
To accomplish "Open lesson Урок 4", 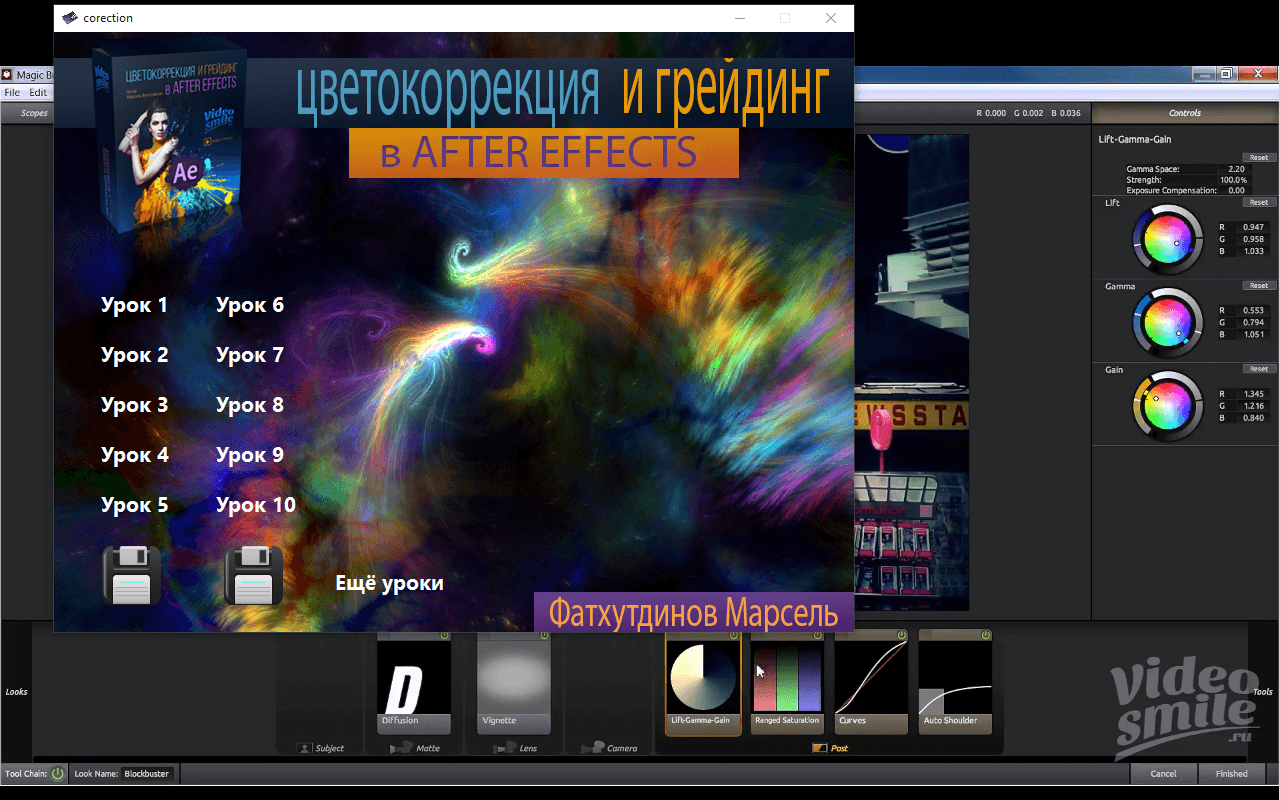I will 135,455.
